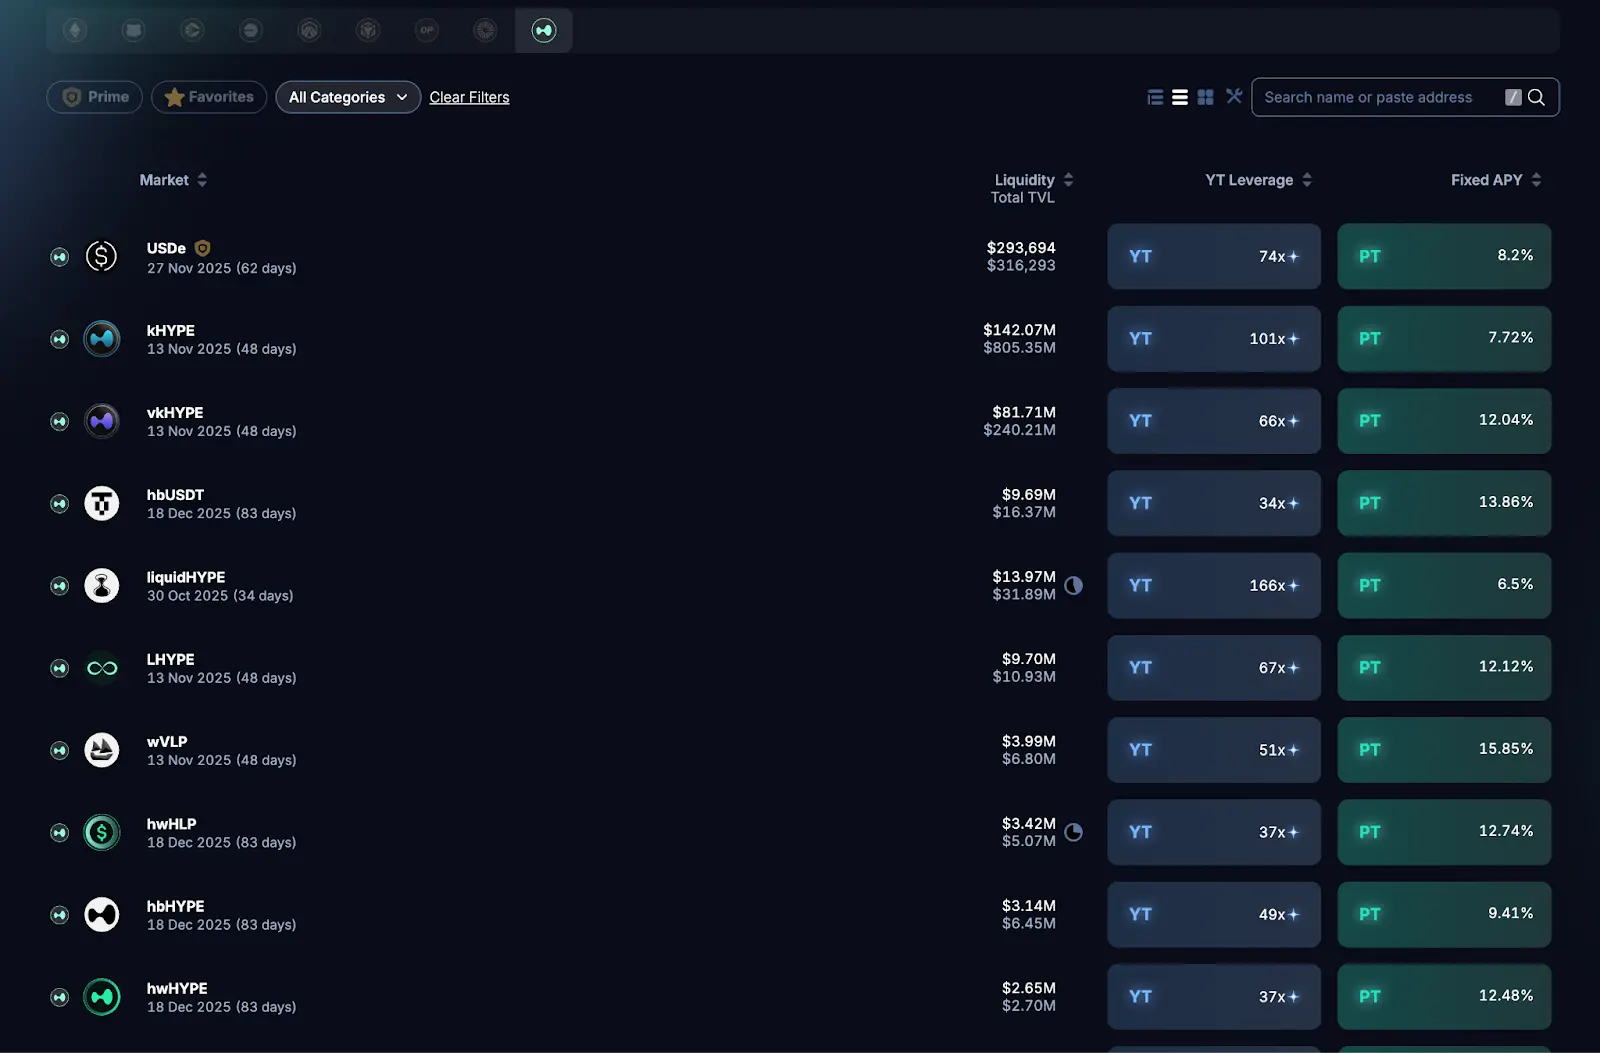Select the active HyperEVM network tab

click(x=544, y=30)
